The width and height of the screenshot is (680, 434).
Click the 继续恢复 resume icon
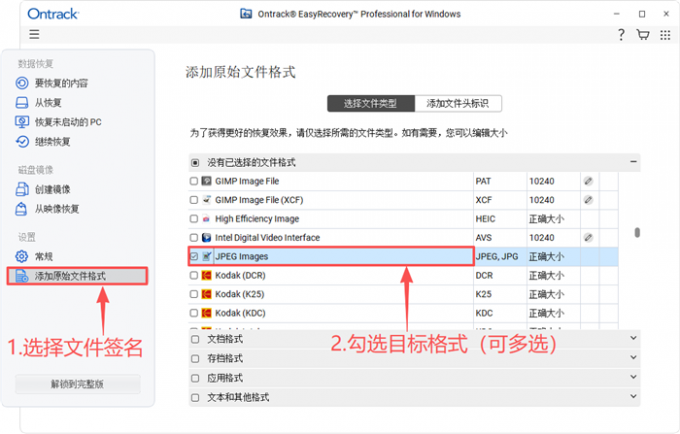(x=22, y=142)
